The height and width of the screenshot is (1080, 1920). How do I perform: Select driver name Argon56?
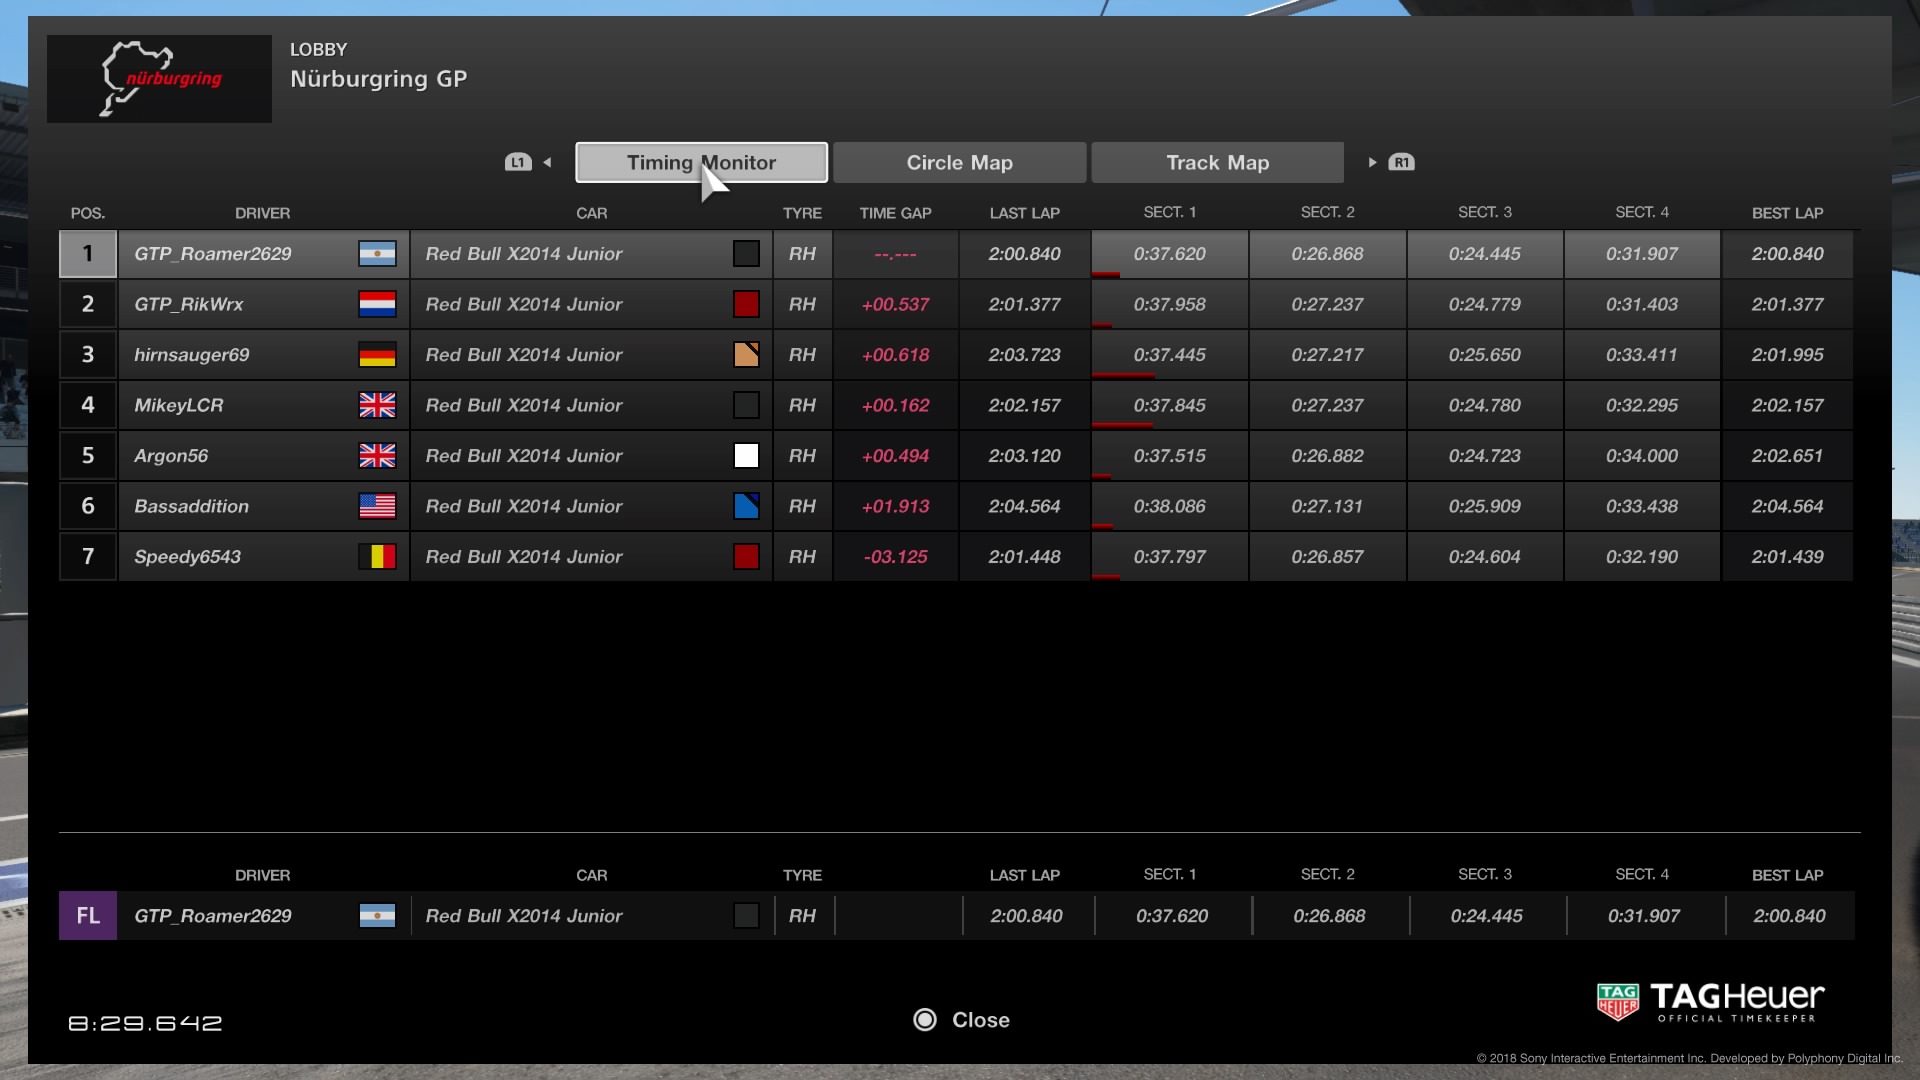[x=171, y=456]
